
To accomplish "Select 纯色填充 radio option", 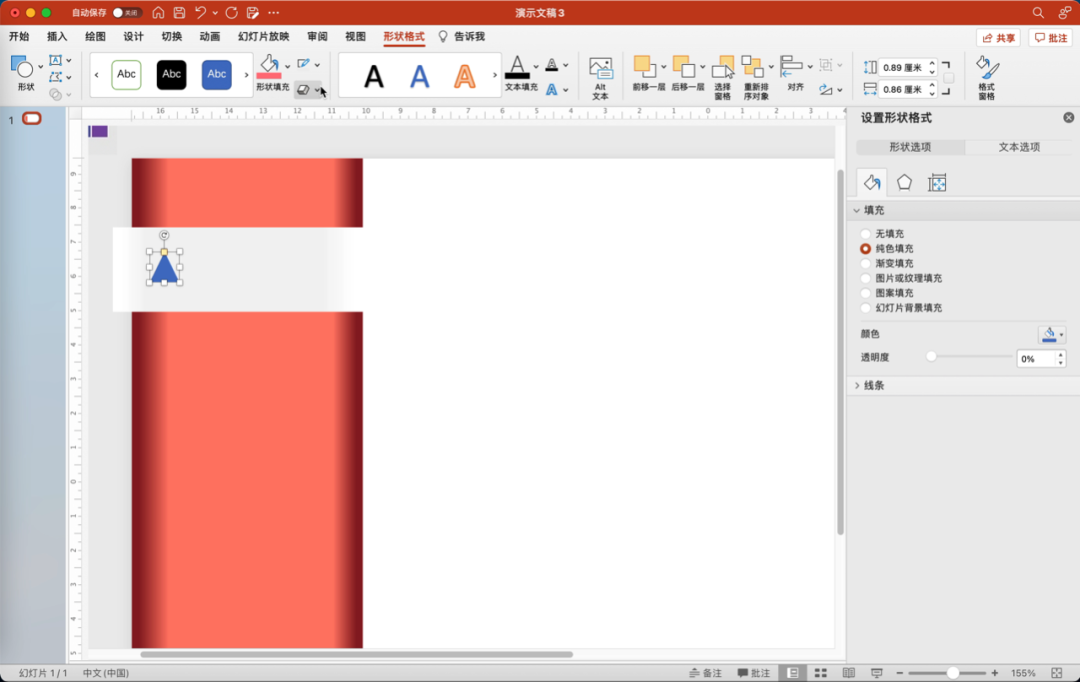I will tap(866, 249).
